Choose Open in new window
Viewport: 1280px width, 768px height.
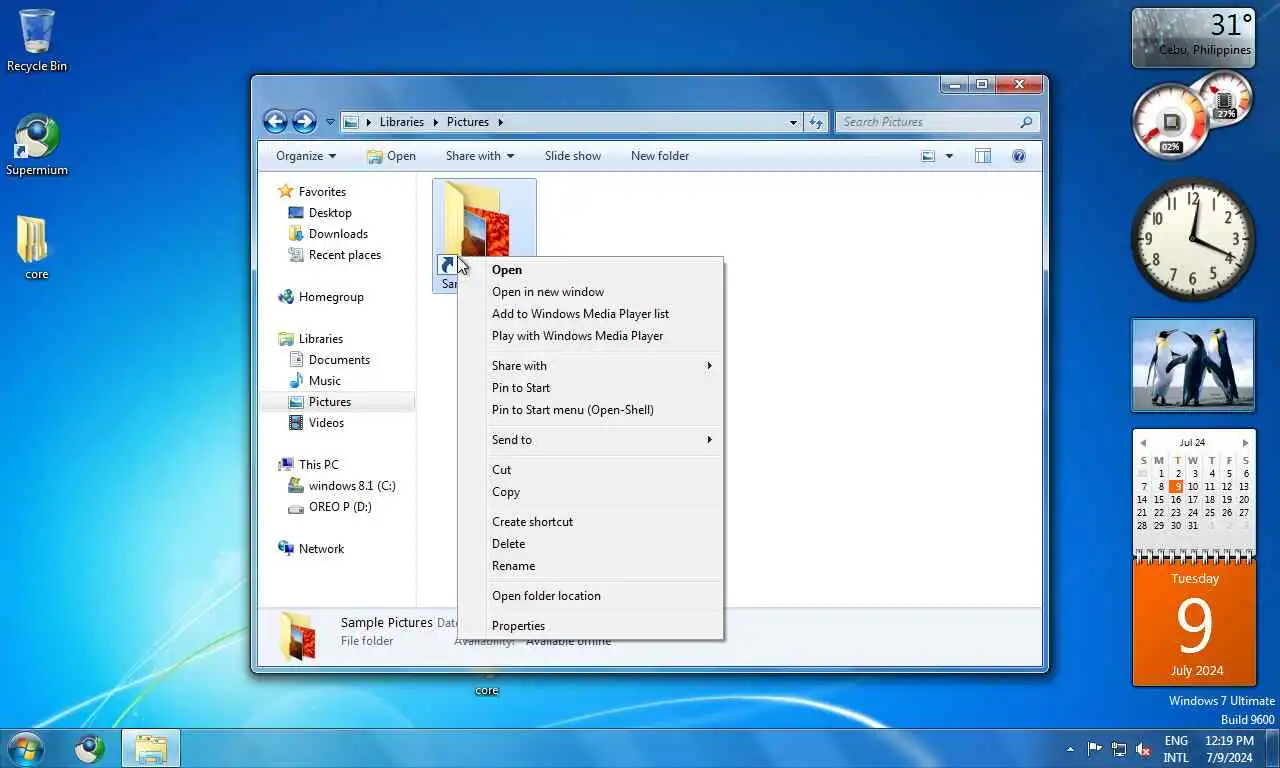tap(590, 292)
